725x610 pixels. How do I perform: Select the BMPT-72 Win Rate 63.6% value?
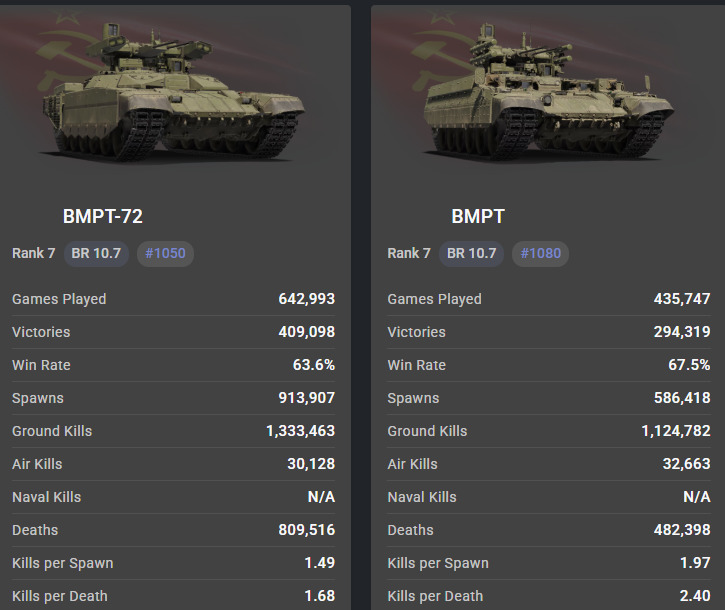click(x=313, y=365)
